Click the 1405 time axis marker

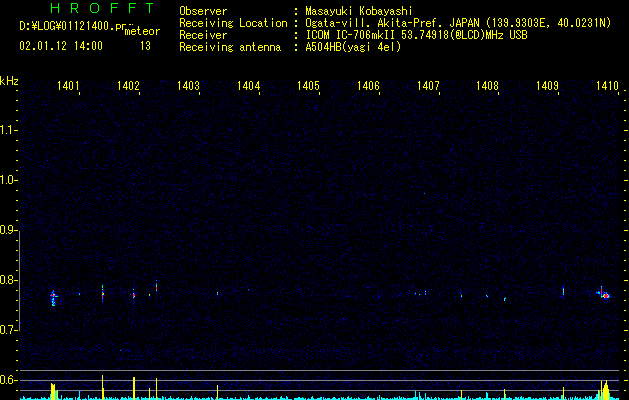(308, 85)
